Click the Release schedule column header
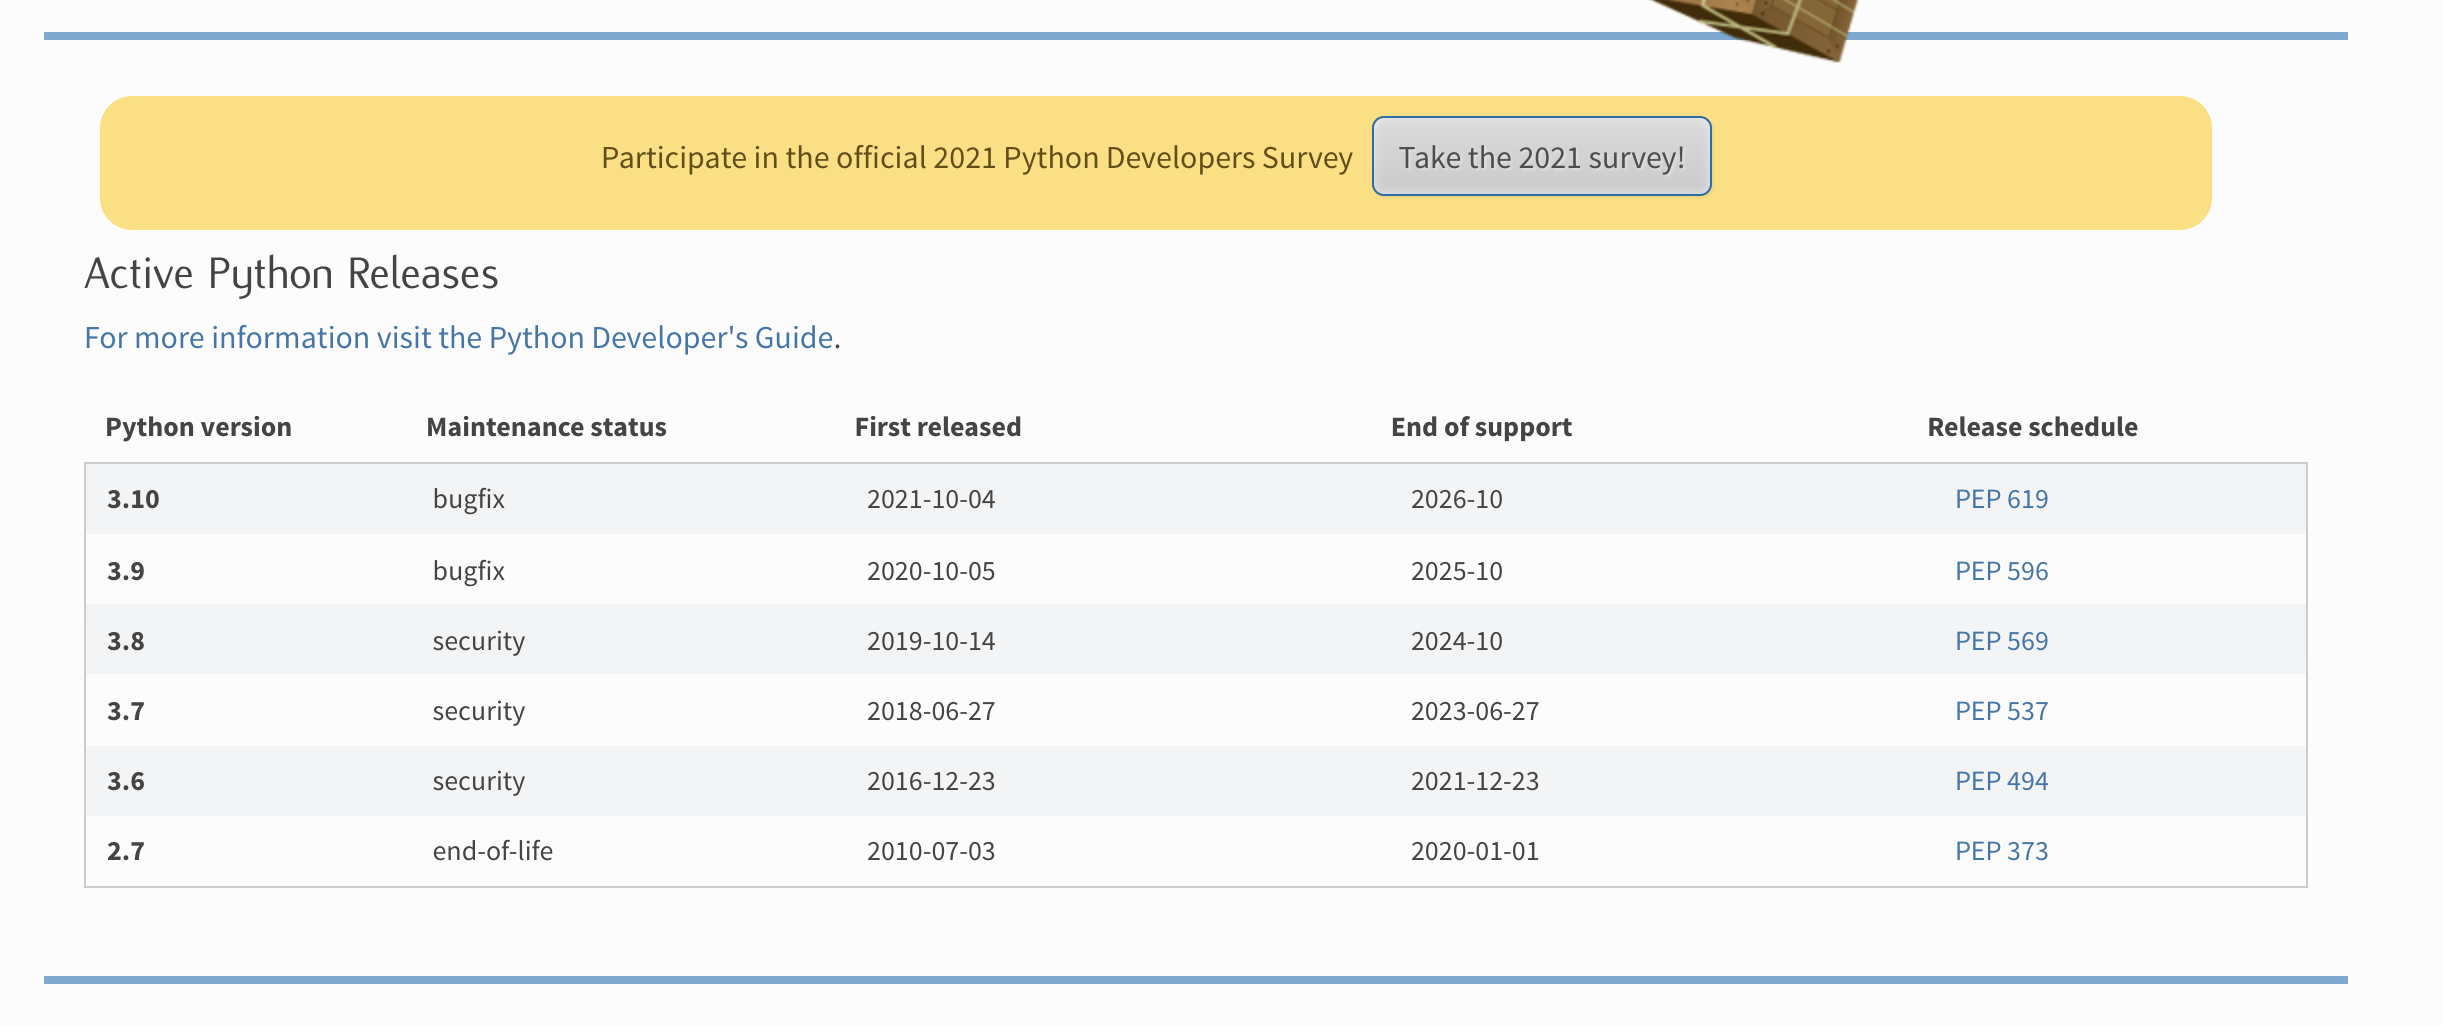2442x1026 pixels. pos(2032,427)
